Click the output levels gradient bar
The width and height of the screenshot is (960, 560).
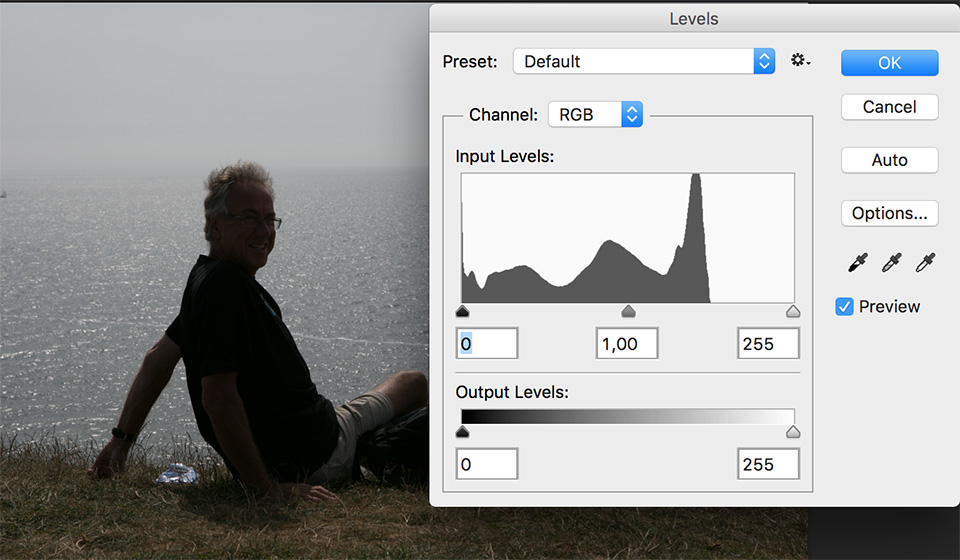coord(628,417)
